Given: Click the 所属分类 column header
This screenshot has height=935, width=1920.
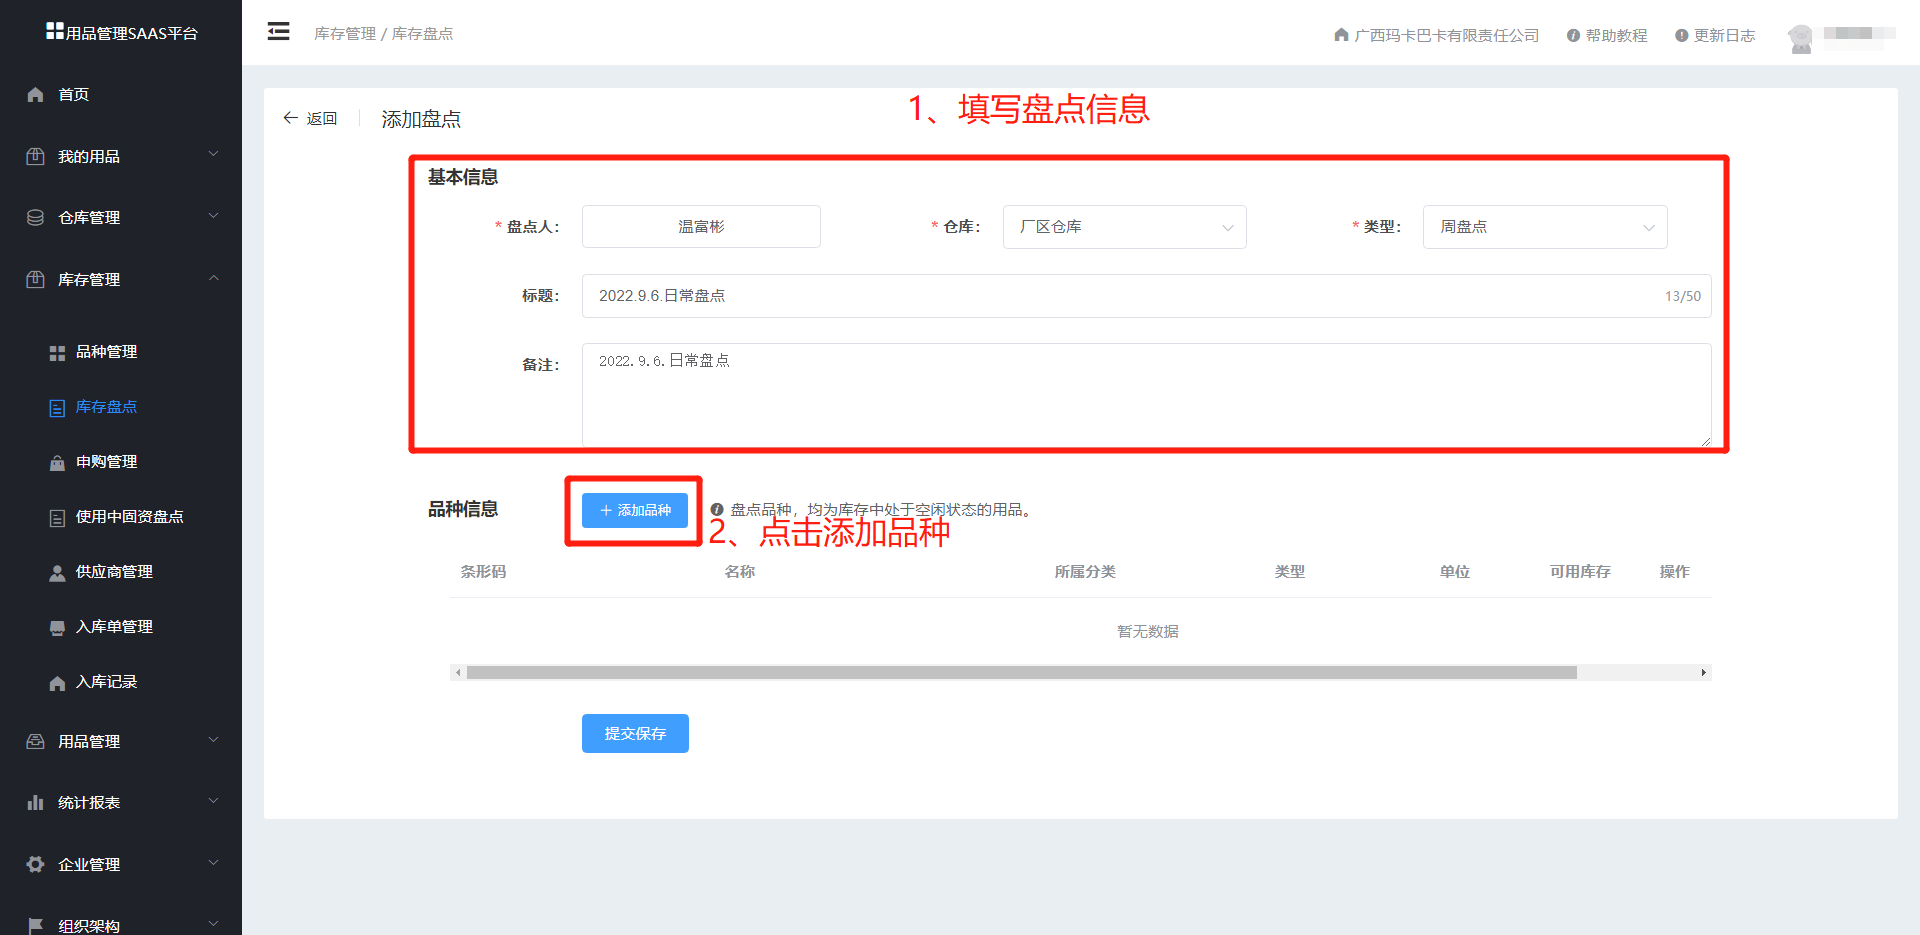Looking at the screenshot, I should click(1085, 572).
